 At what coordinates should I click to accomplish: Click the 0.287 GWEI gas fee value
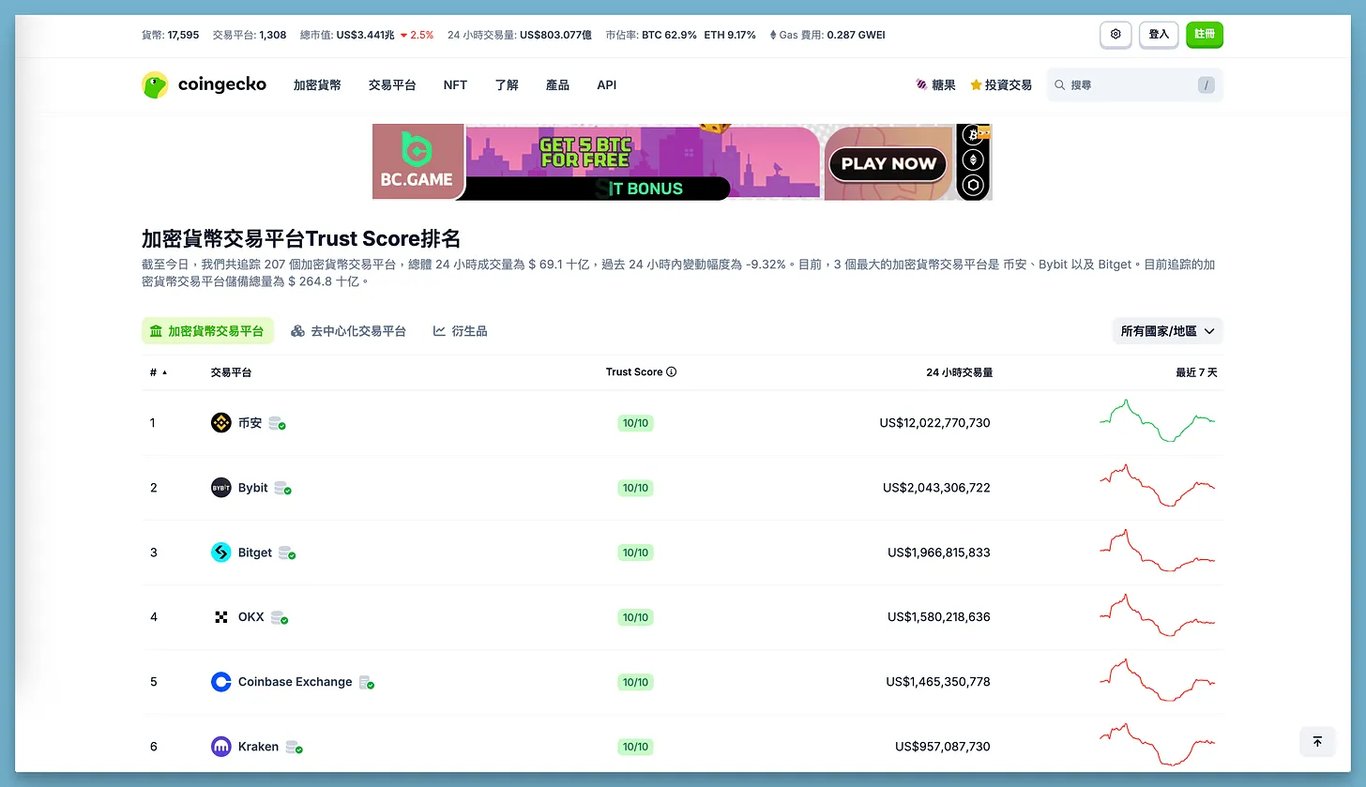click(856, 35)
